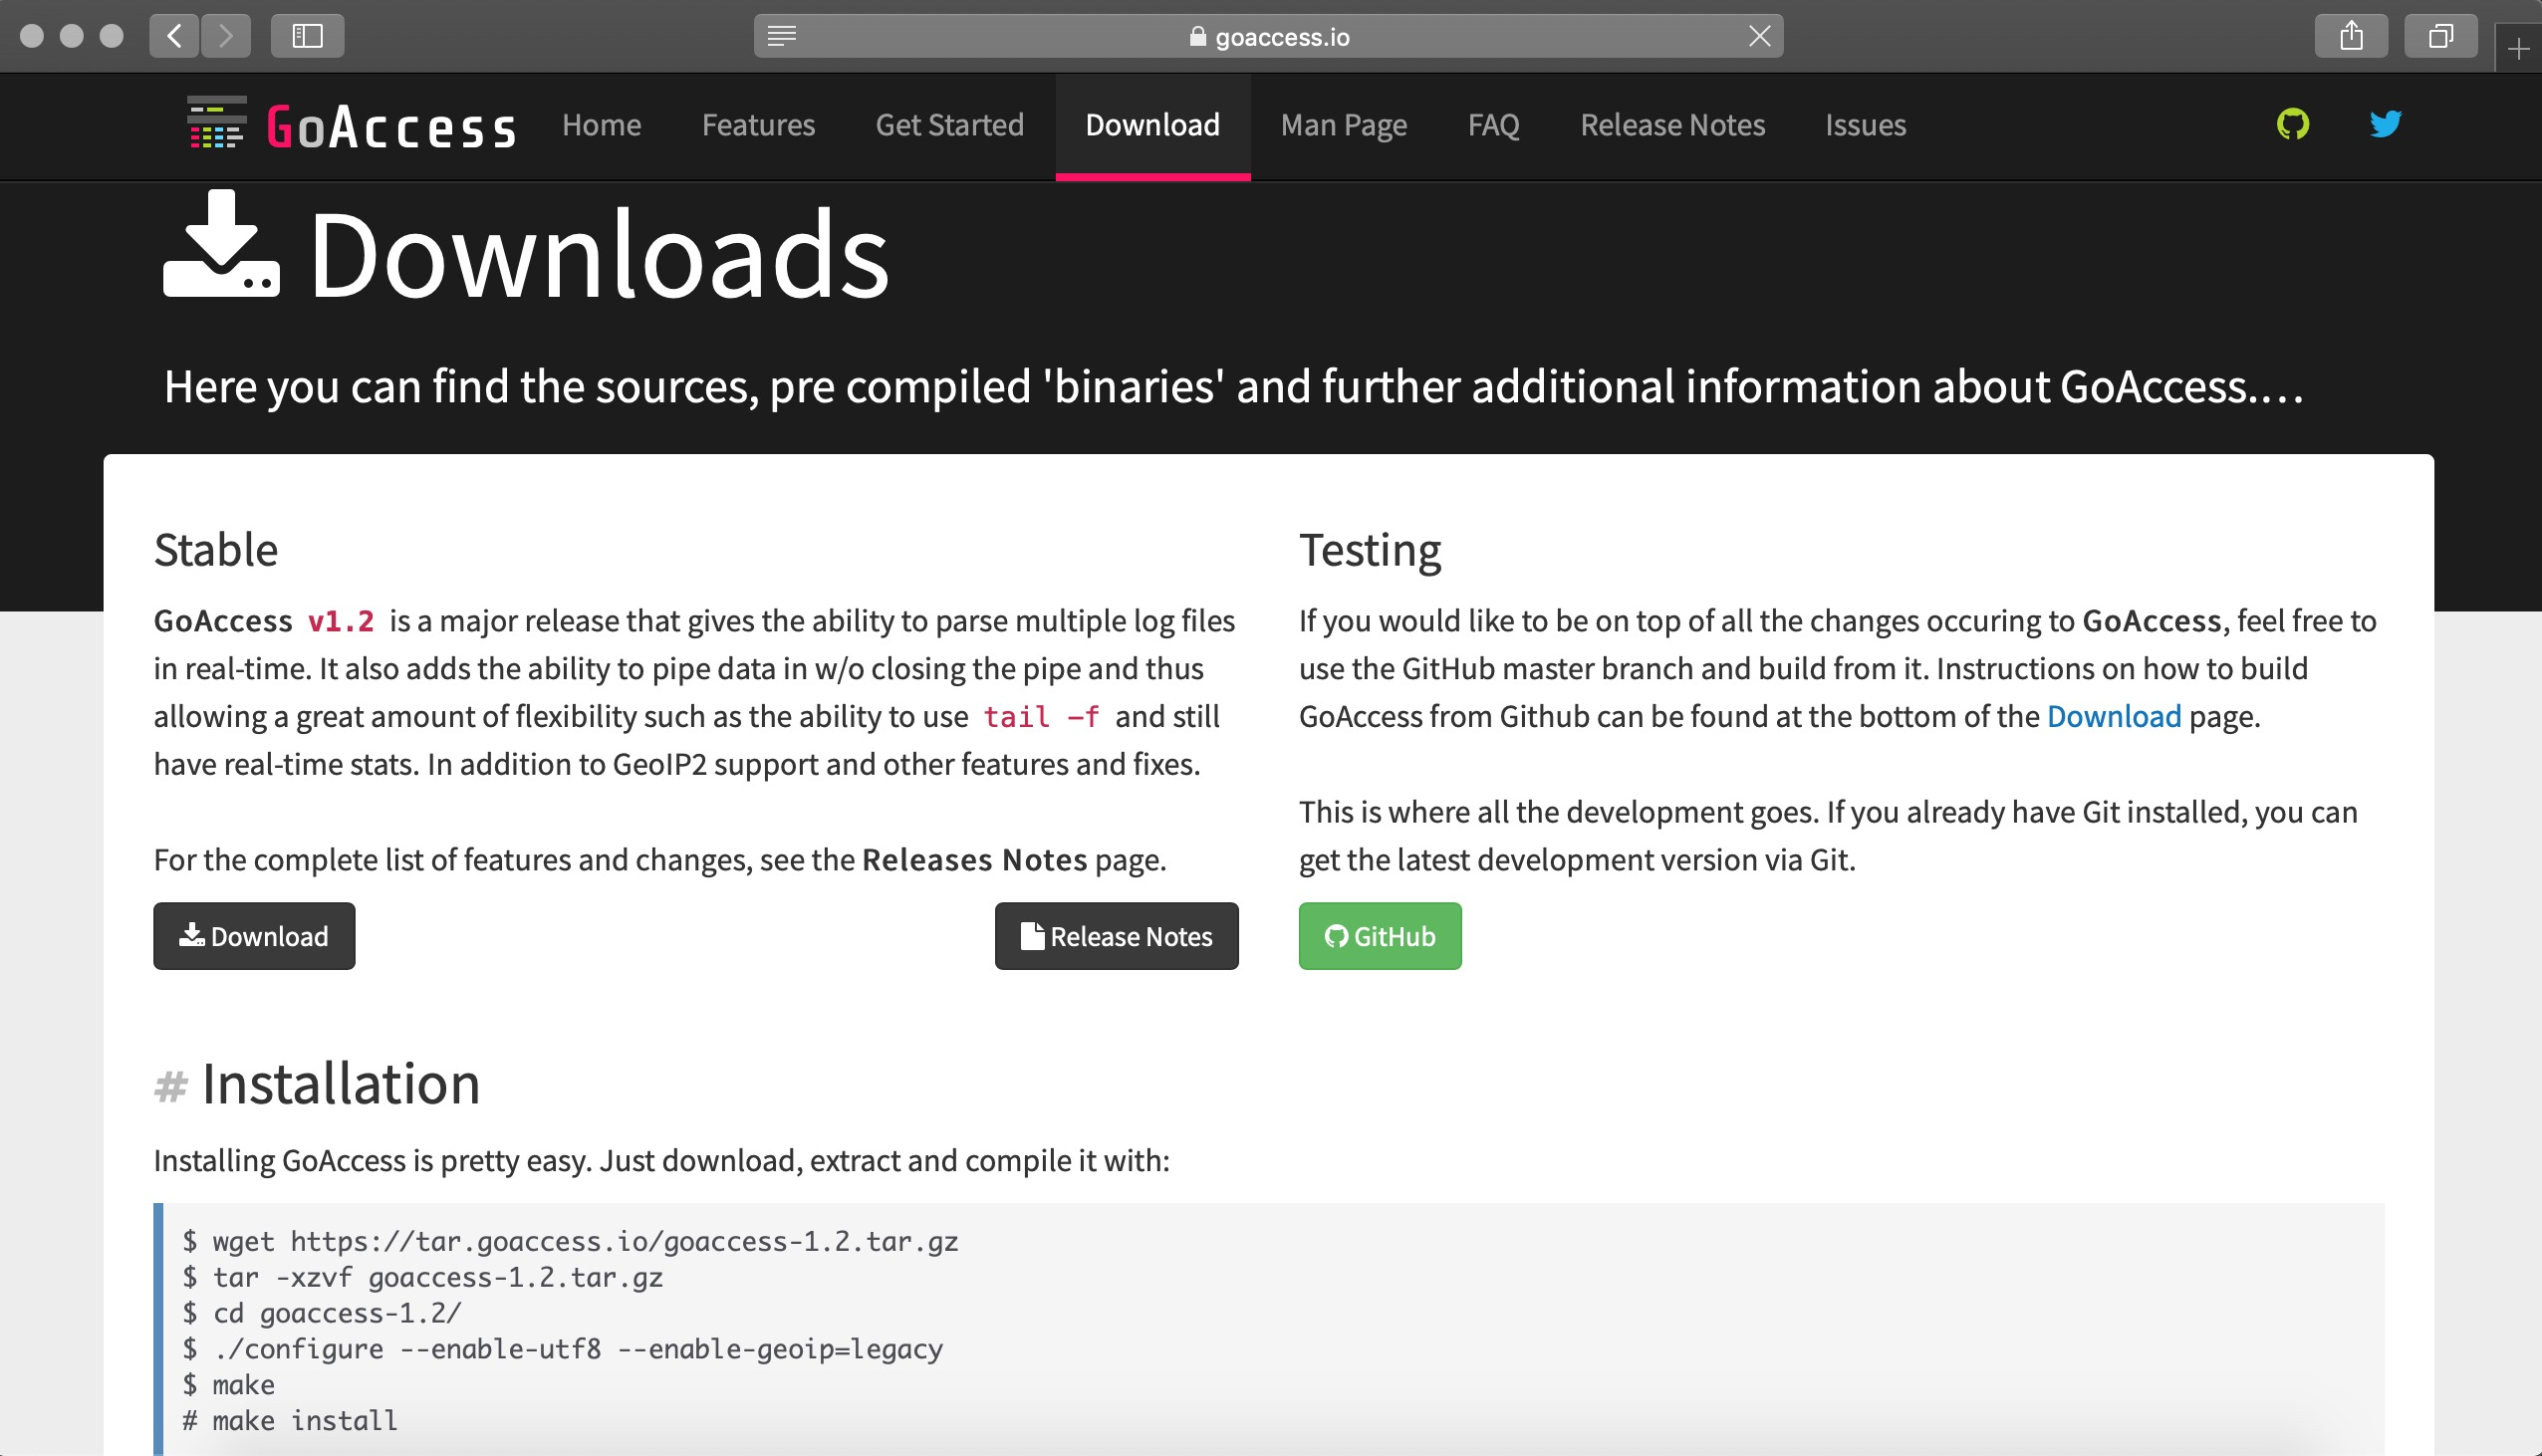This screenshot has height=1456, width=2542.
Task: Click the green GitHub button
Action: pos(1379,936)
